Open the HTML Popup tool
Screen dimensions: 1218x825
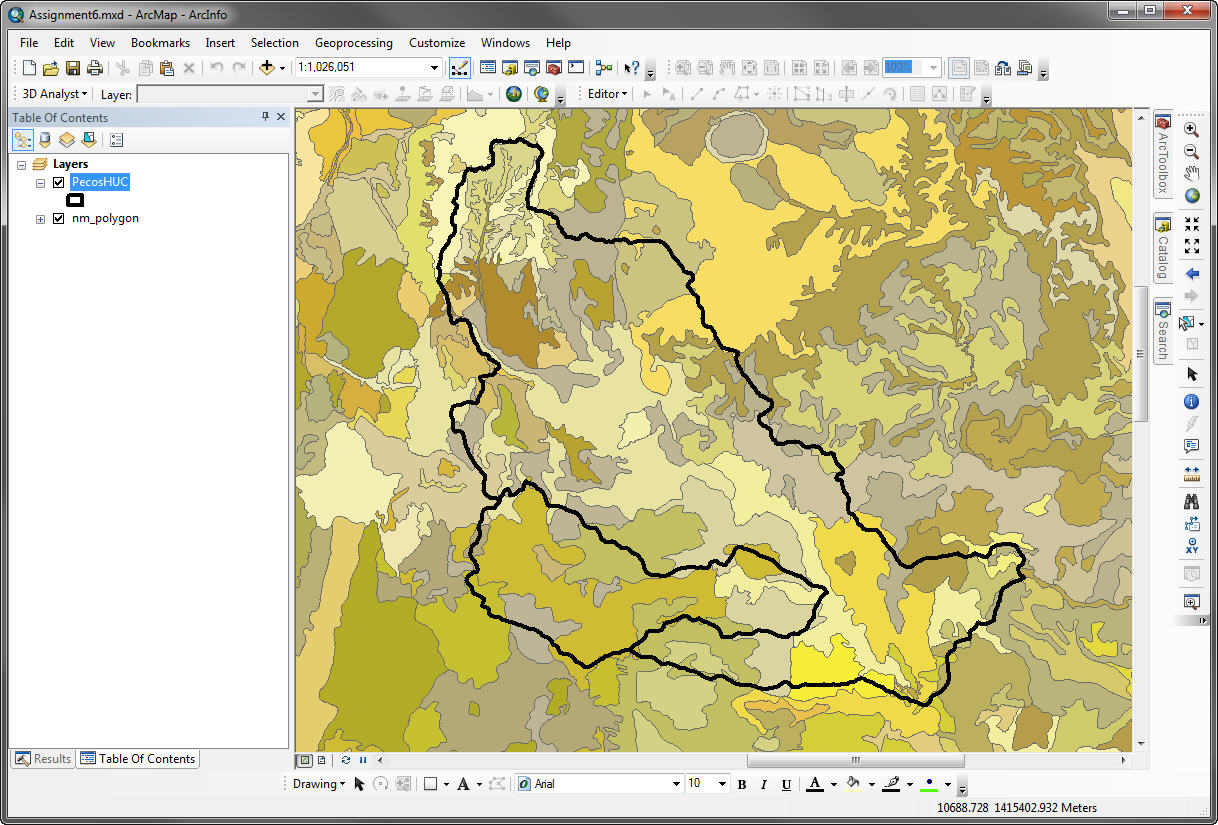1191,445
